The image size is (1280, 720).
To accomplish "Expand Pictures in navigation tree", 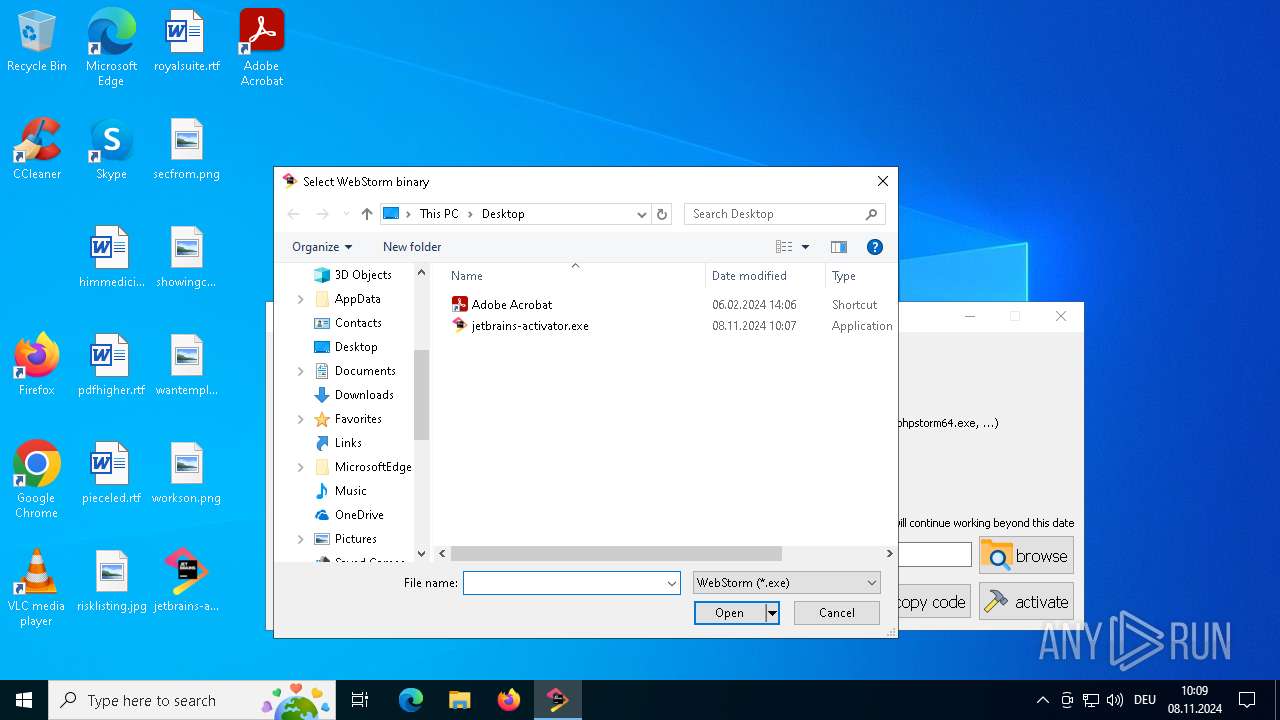I will [x=301, y=539].
